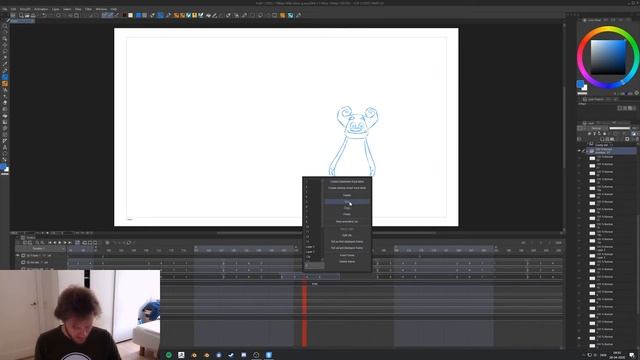
Task: Select the Move (hand) tool
Action: (5, 32)
